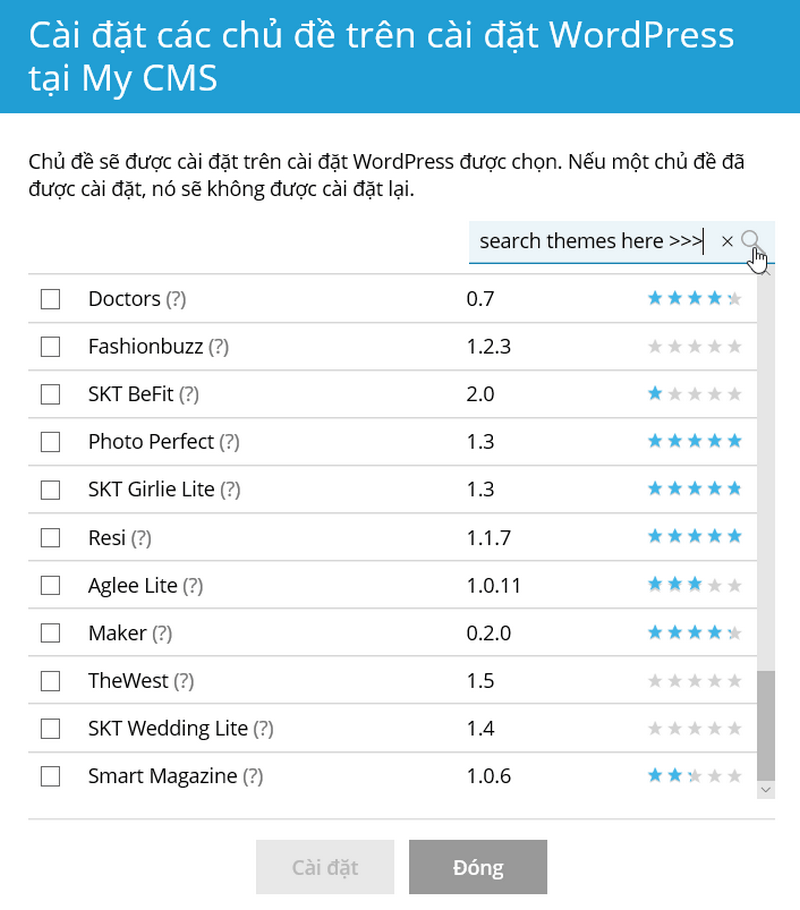The width and height of the screenshot is (800, 910).
Task: Open help hint next to SKT BeFit
Action: click(x=189, y=395)
